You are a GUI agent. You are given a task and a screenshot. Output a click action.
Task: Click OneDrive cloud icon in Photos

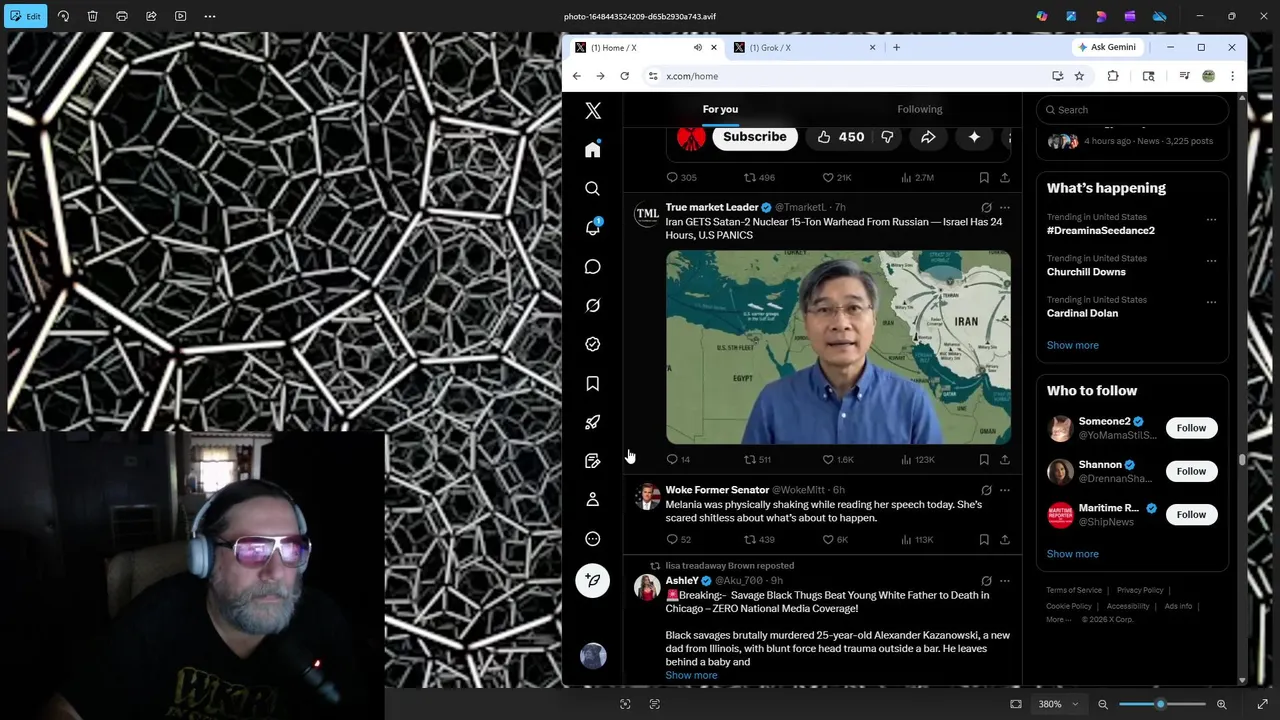click(1160, 16)
